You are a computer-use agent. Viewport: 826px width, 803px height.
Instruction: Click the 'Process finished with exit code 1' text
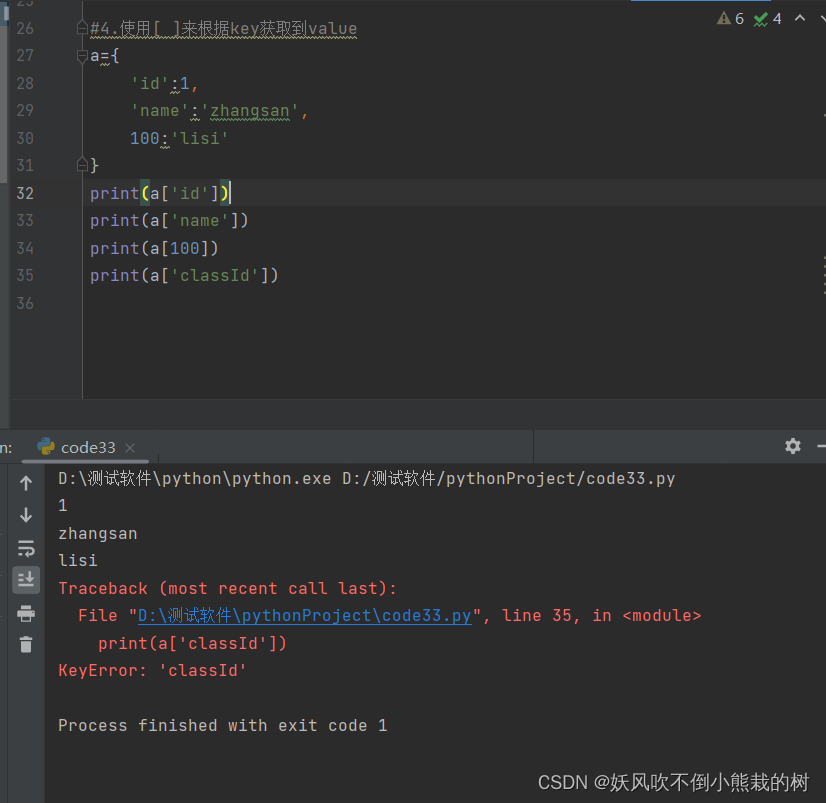pos(223,726)
